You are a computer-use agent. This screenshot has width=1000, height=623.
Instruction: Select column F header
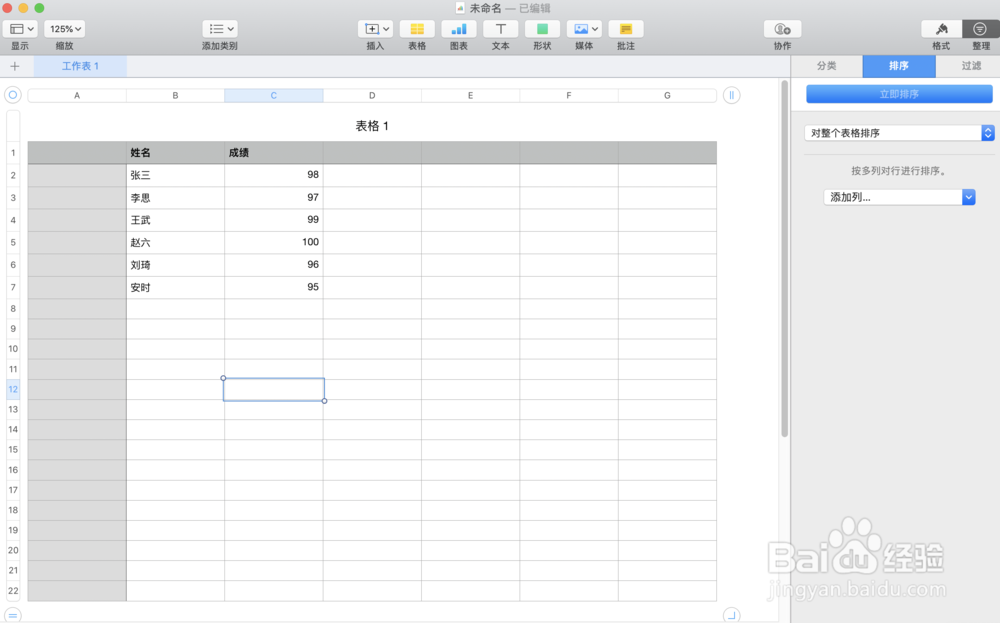tap(569, 95)
